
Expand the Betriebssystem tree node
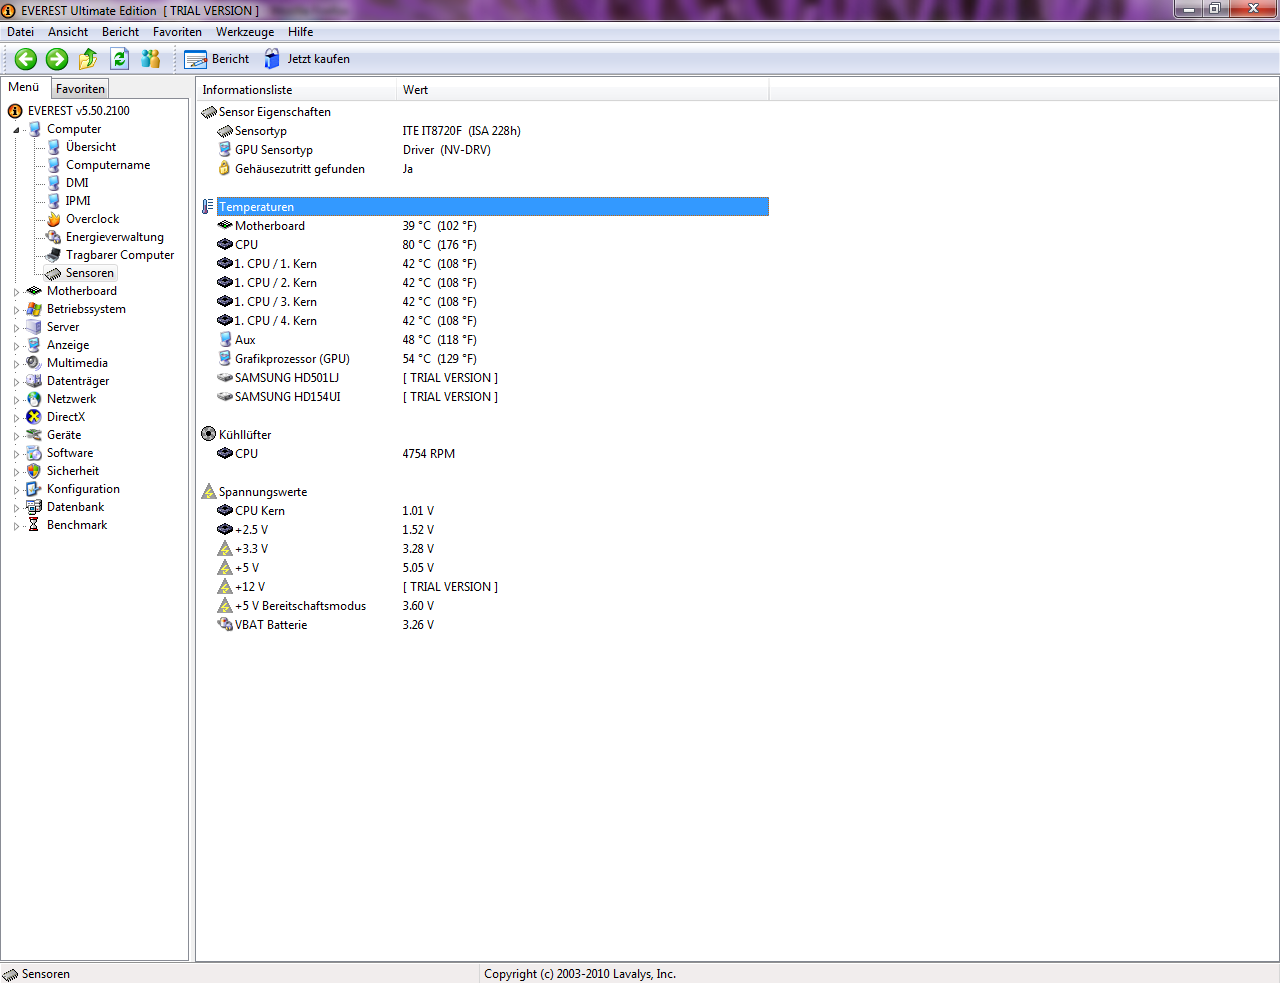coord(16,310)
